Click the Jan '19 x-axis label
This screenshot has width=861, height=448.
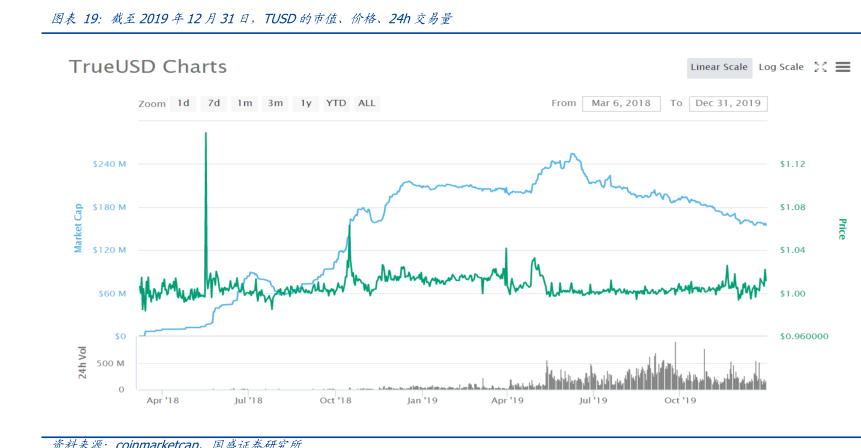click(422, 400)
